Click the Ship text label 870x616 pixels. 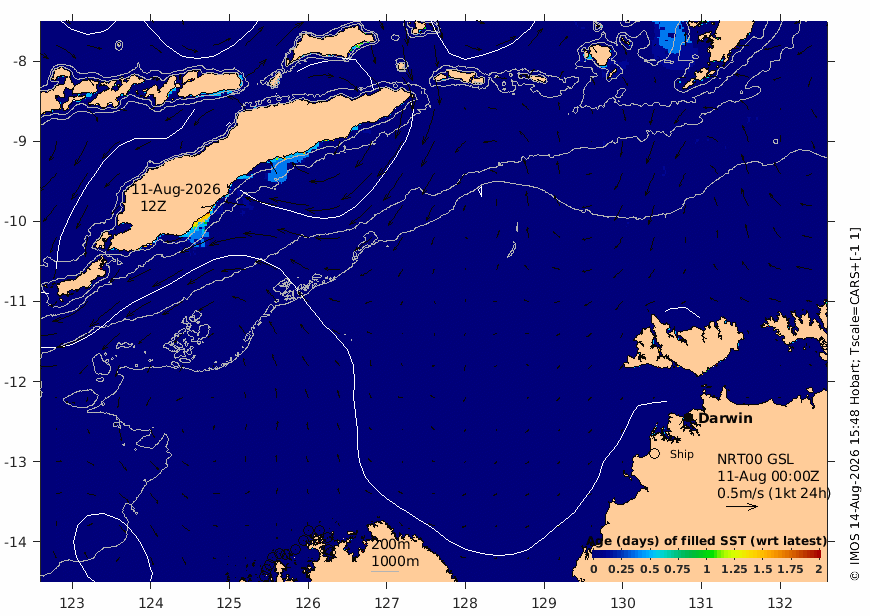pyautogui.click(x=681, y=454)
